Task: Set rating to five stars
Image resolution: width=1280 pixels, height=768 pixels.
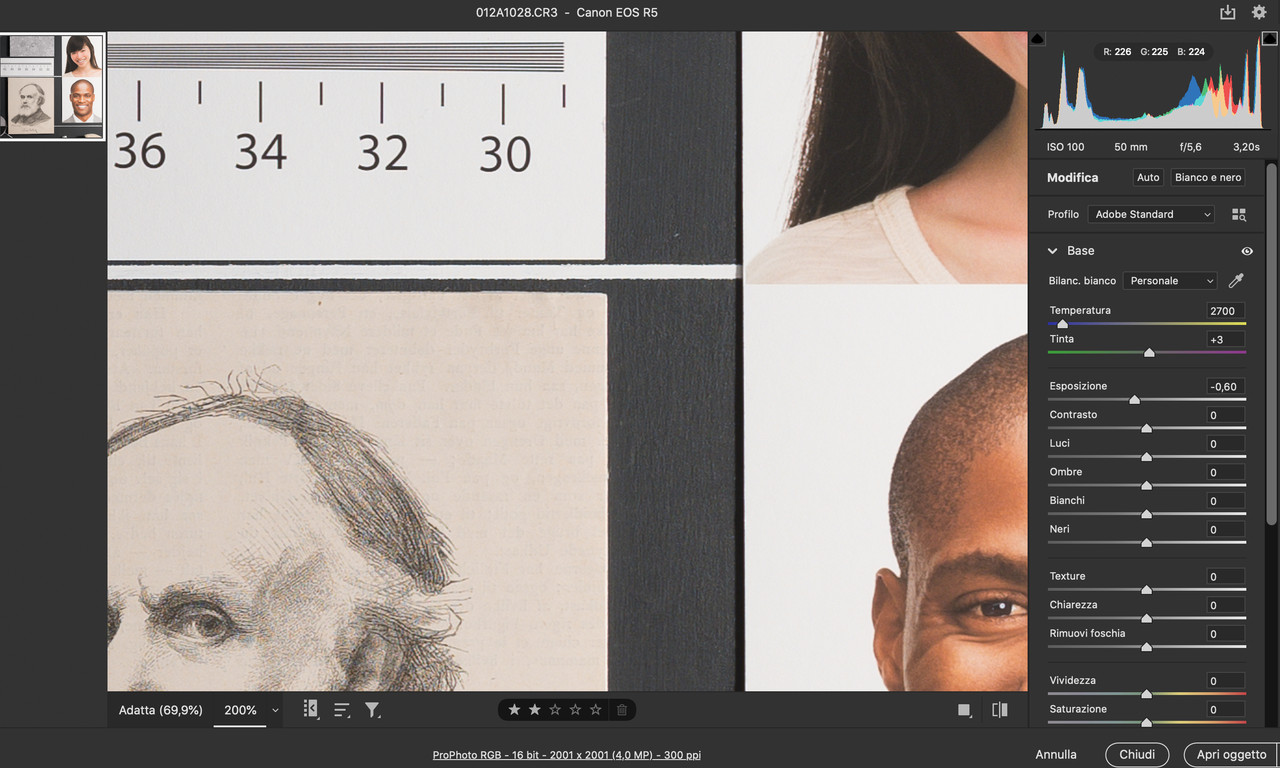Action: point(596,710)
